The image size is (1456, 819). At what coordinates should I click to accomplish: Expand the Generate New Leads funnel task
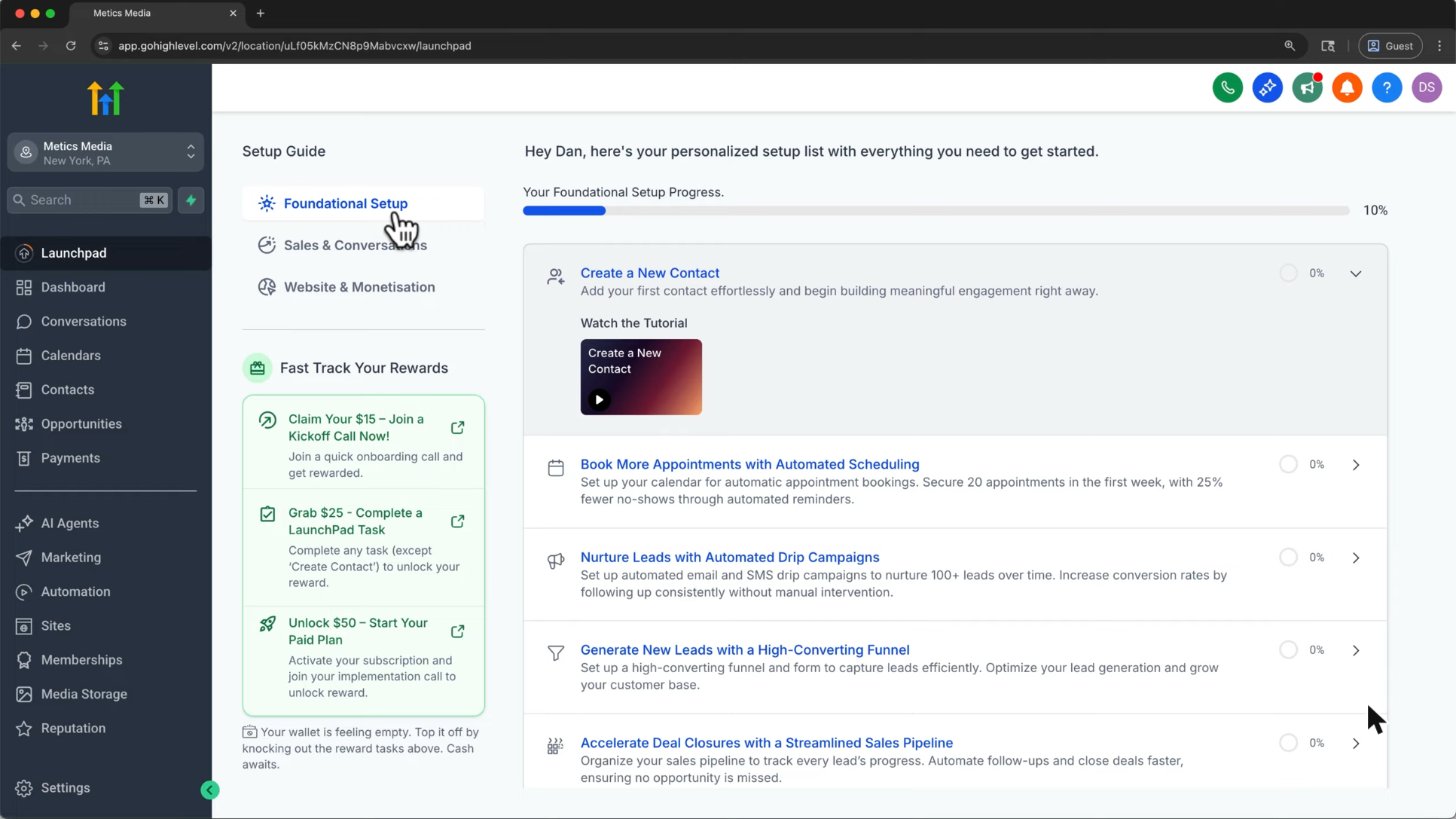pos(1356,651)
